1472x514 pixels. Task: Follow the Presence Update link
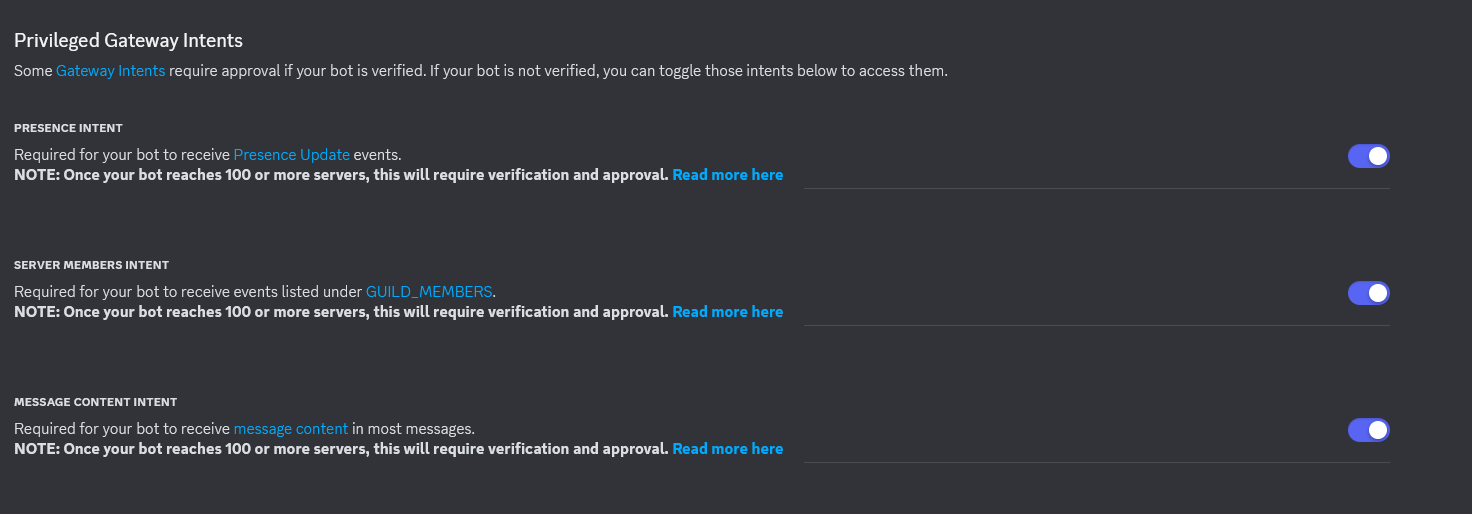[291, 155]
